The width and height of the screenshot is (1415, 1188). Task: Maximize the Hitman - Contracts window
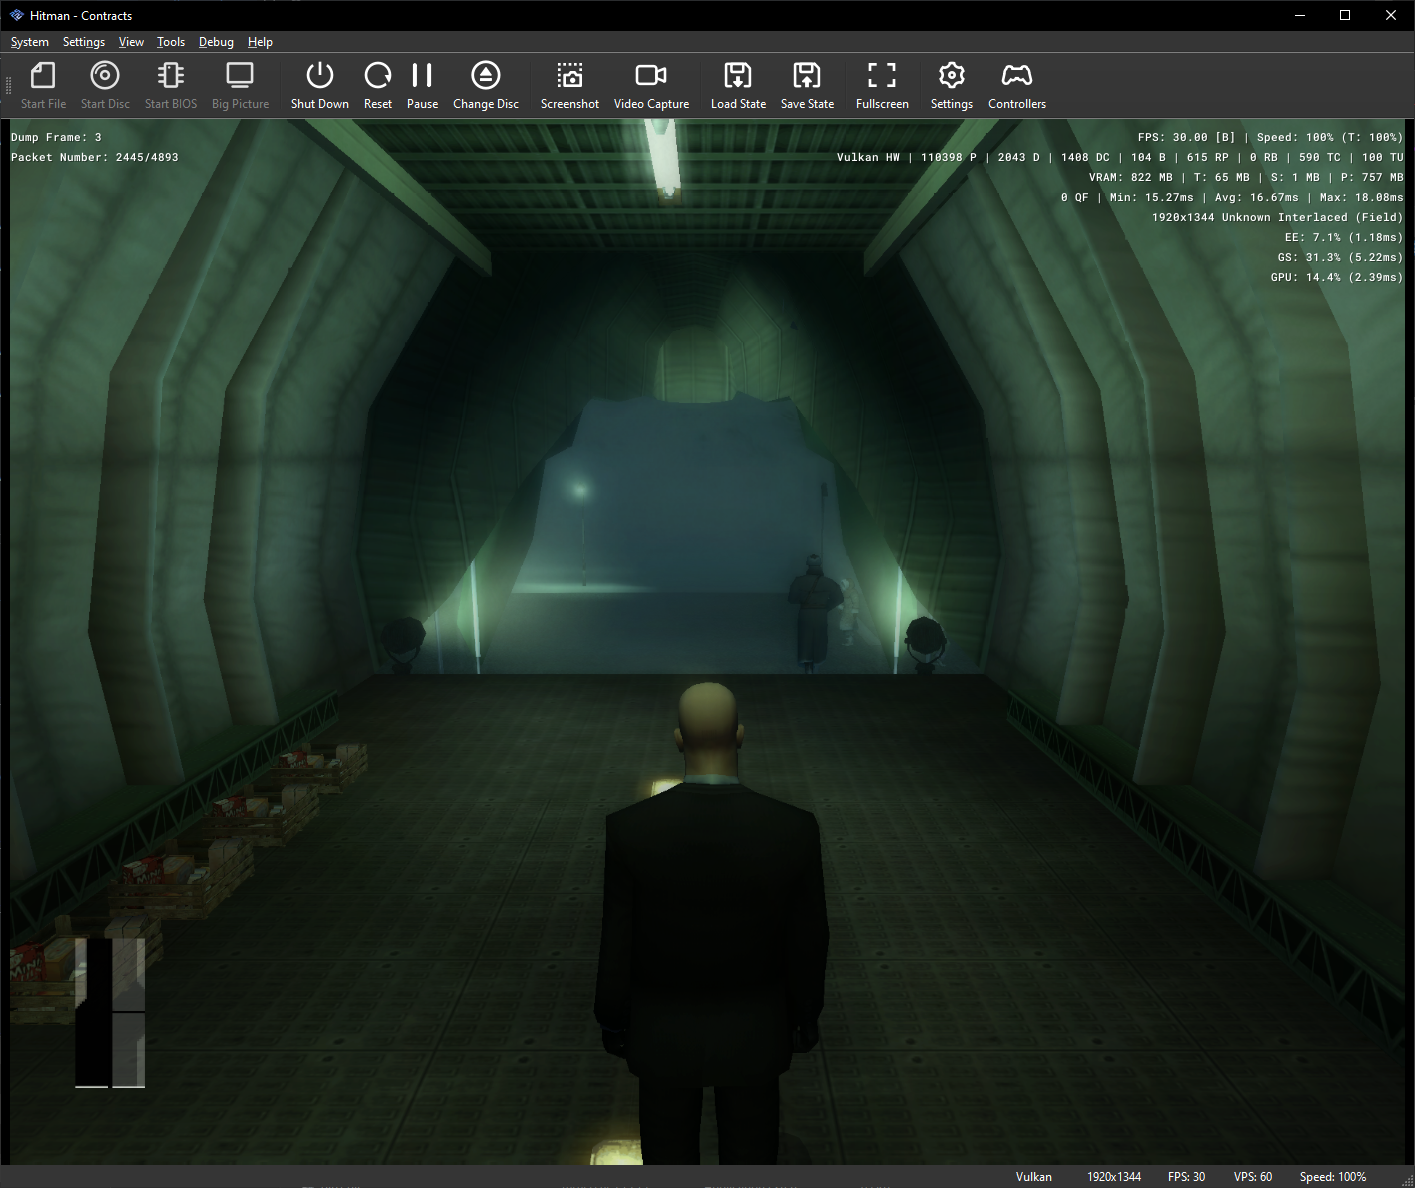point(1345,15)
